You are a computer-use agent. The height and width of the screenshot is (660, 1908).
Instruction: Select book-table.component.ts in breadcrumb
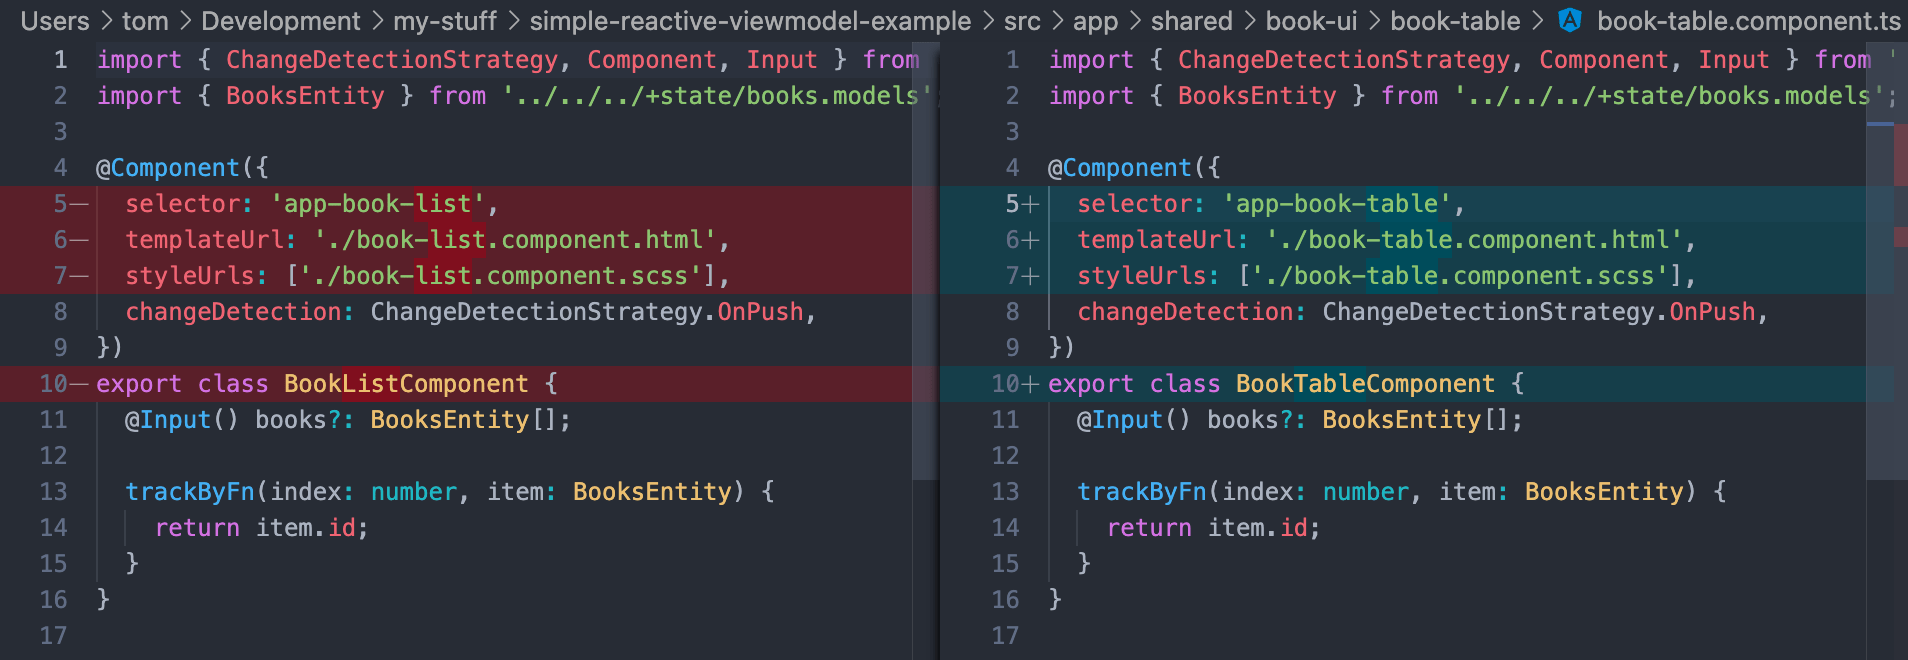click(x=1749, y=21)
